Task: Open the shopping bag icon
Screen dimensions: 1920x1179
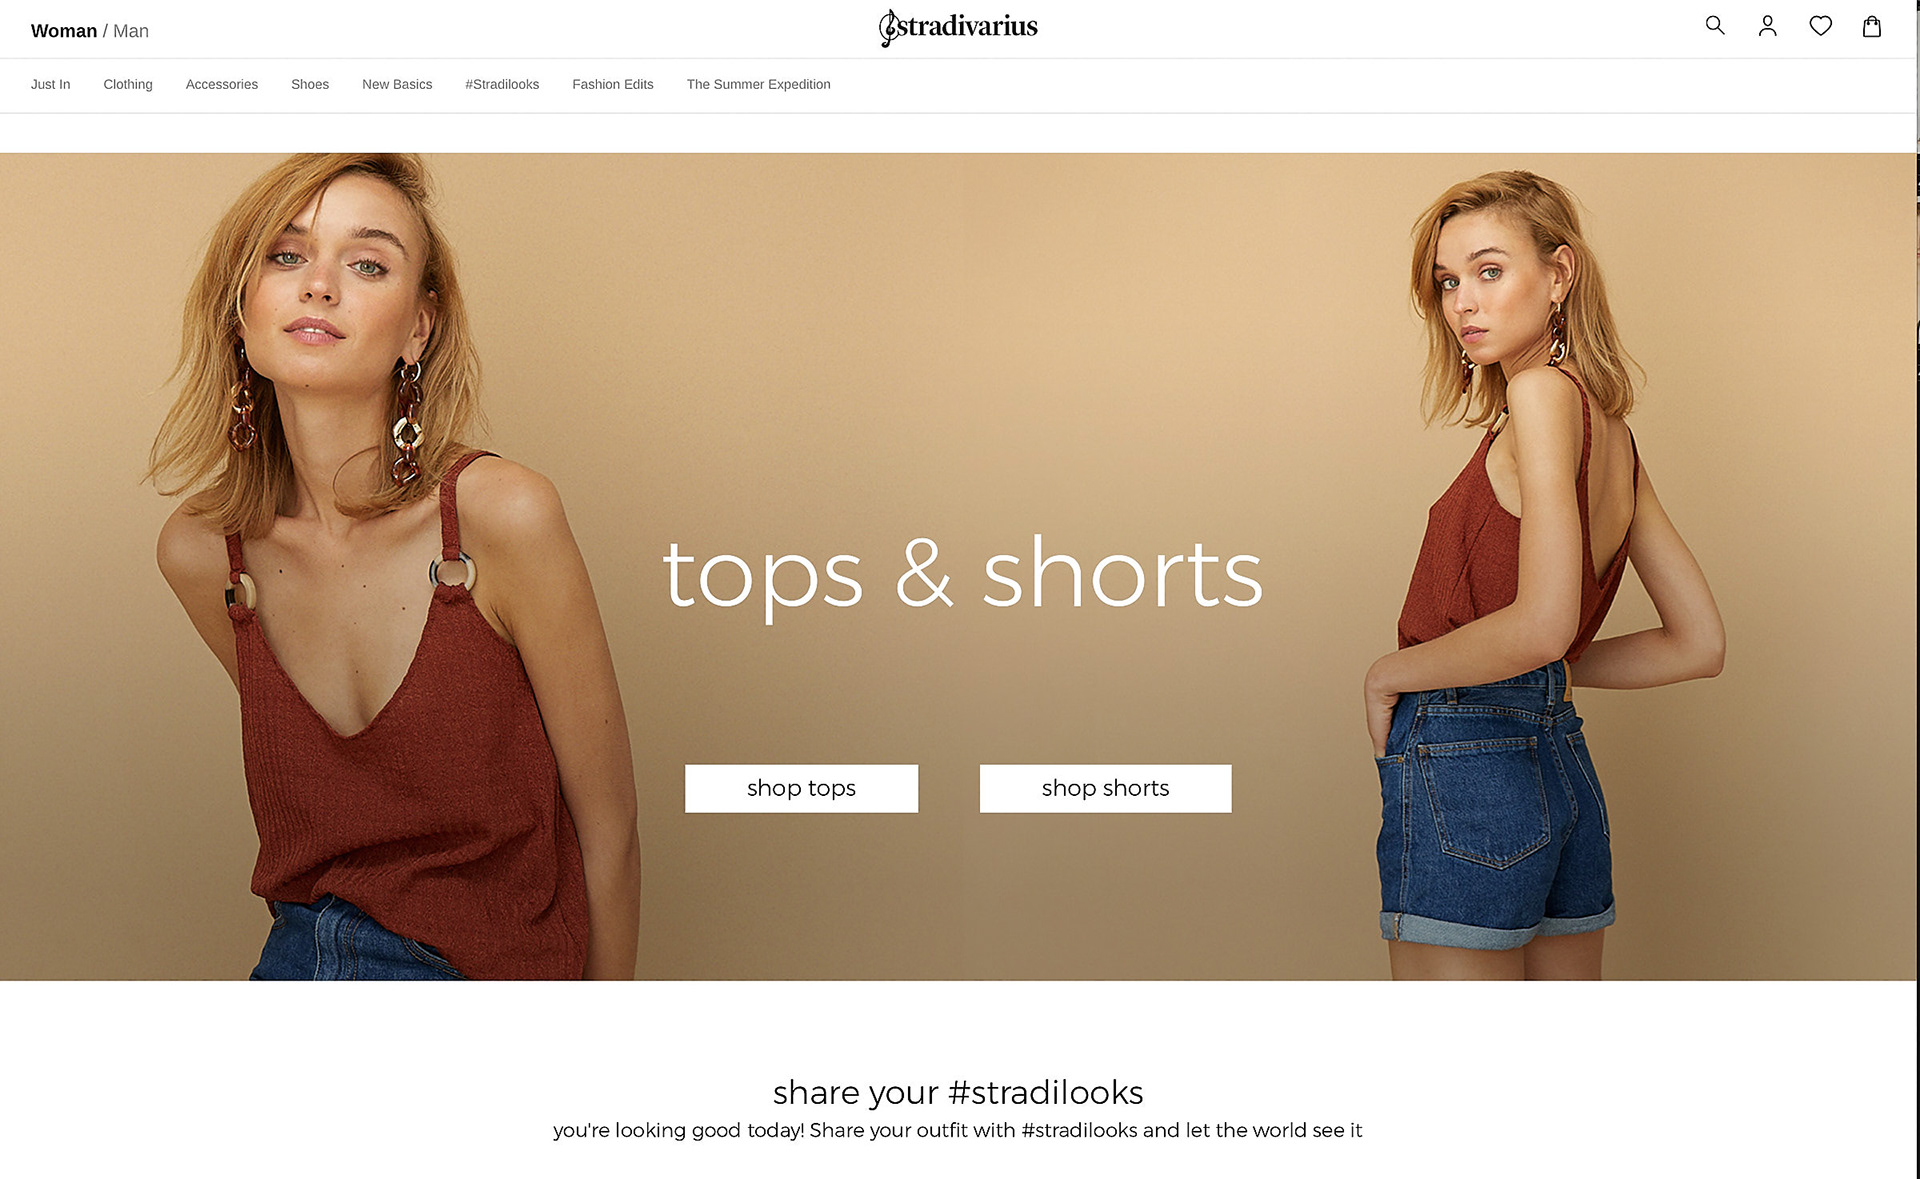Action: coord(1872,26)
